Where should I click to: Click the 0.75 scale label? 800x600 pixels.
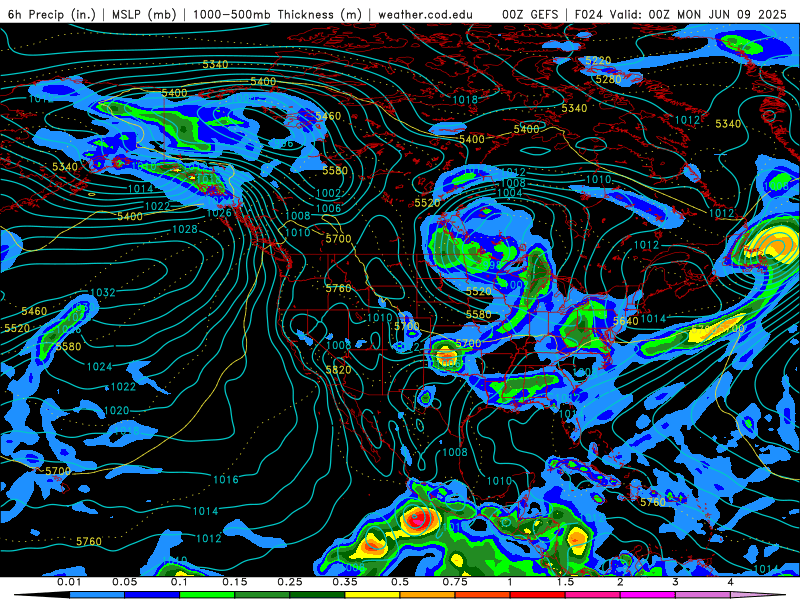click(455, 582)
